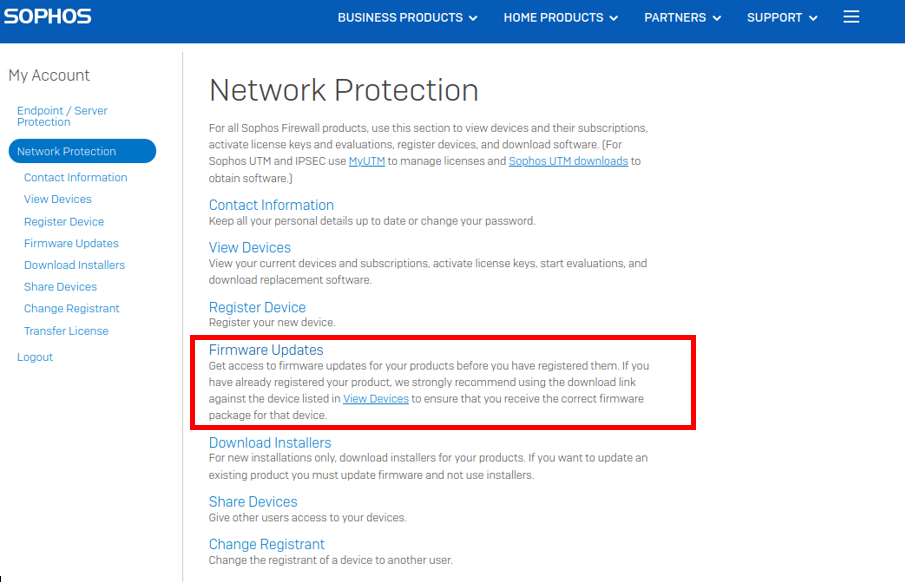This screenshot has height=582, width=905.
Task: Click the Sophos logo
Action: 47,16
